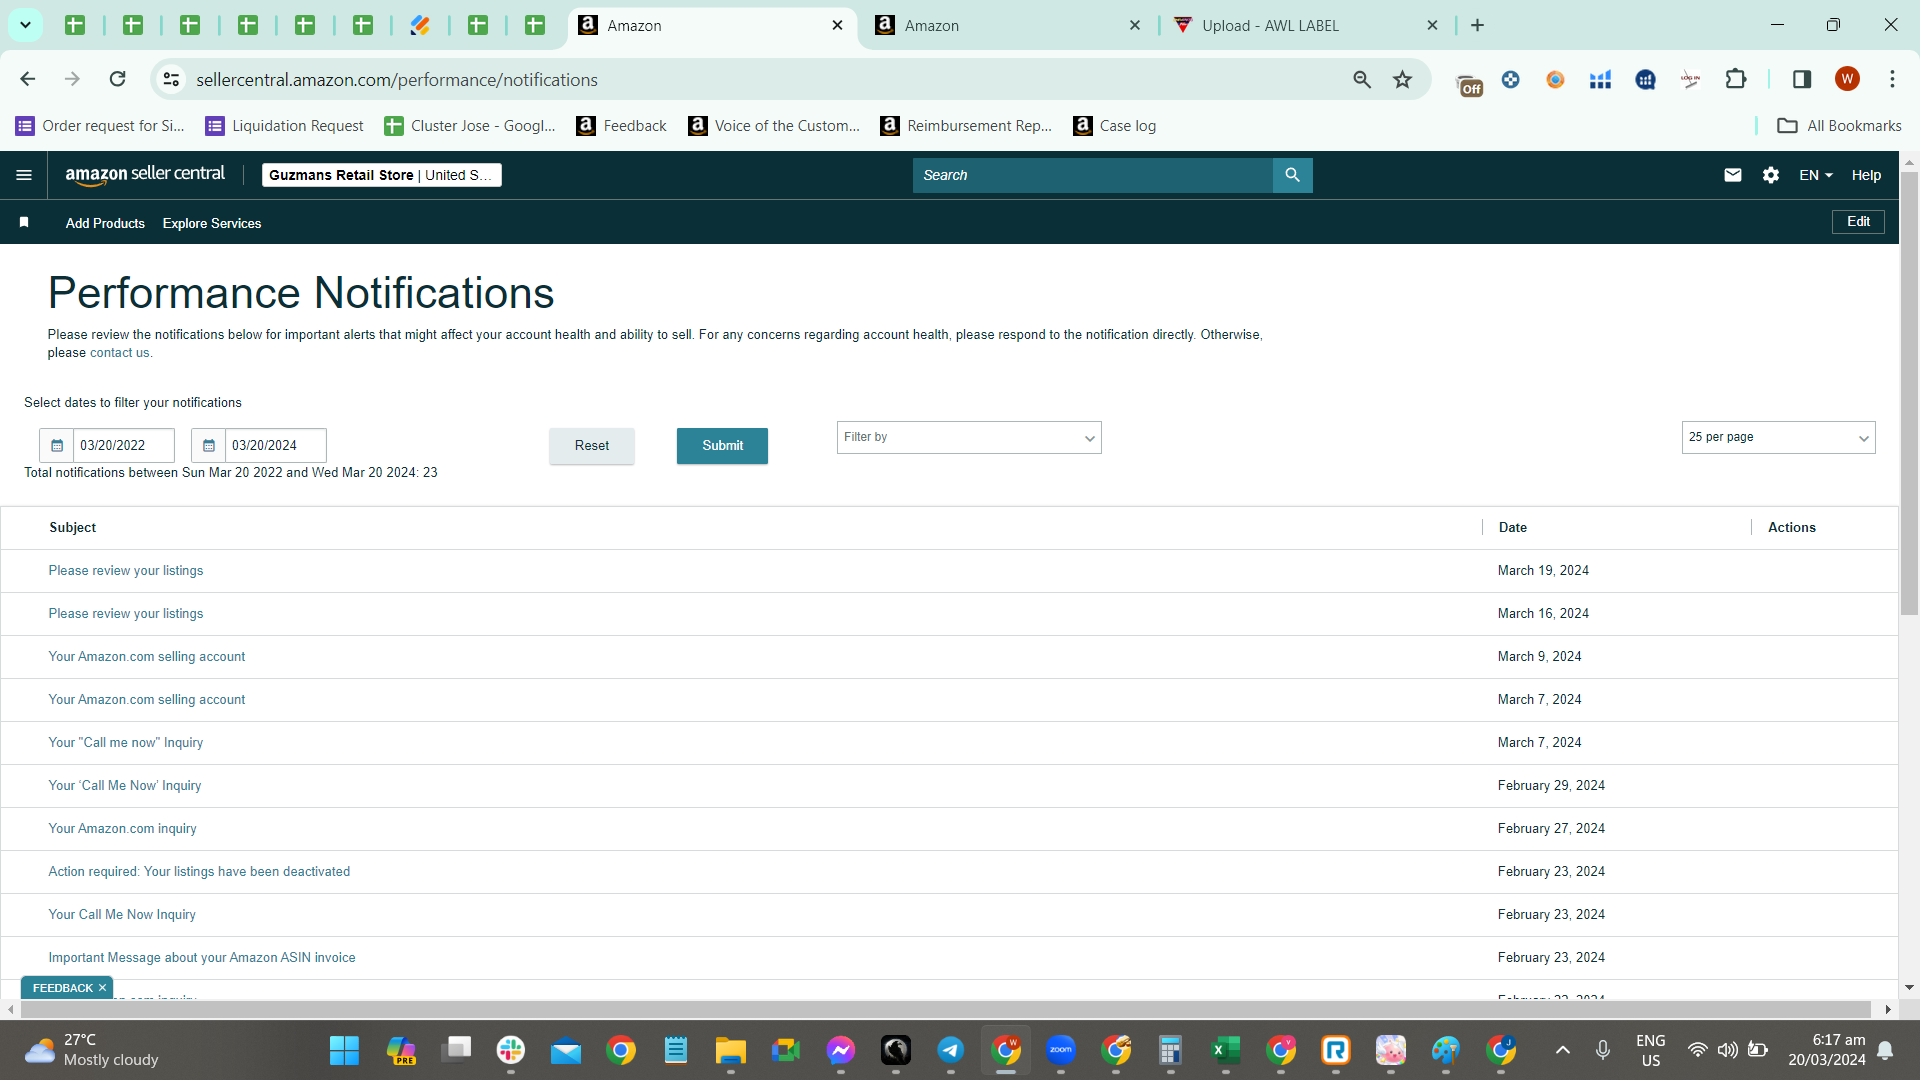Image resolution: width=1920 pixels, height=1080 pixels.
Task: Open the Explore Services menu item
Action: tap(212, 223)
